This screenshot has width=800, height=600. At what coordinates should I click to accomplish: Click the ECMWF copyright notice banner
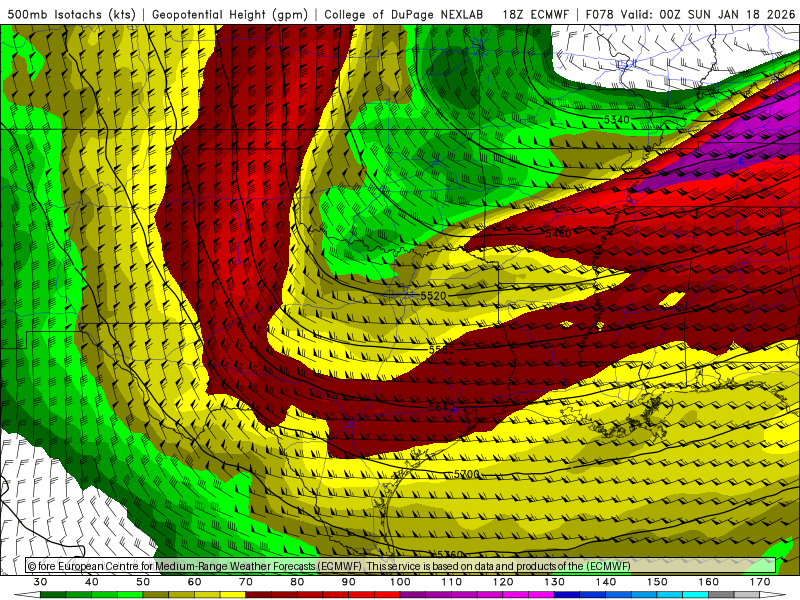tap(401, 566)
